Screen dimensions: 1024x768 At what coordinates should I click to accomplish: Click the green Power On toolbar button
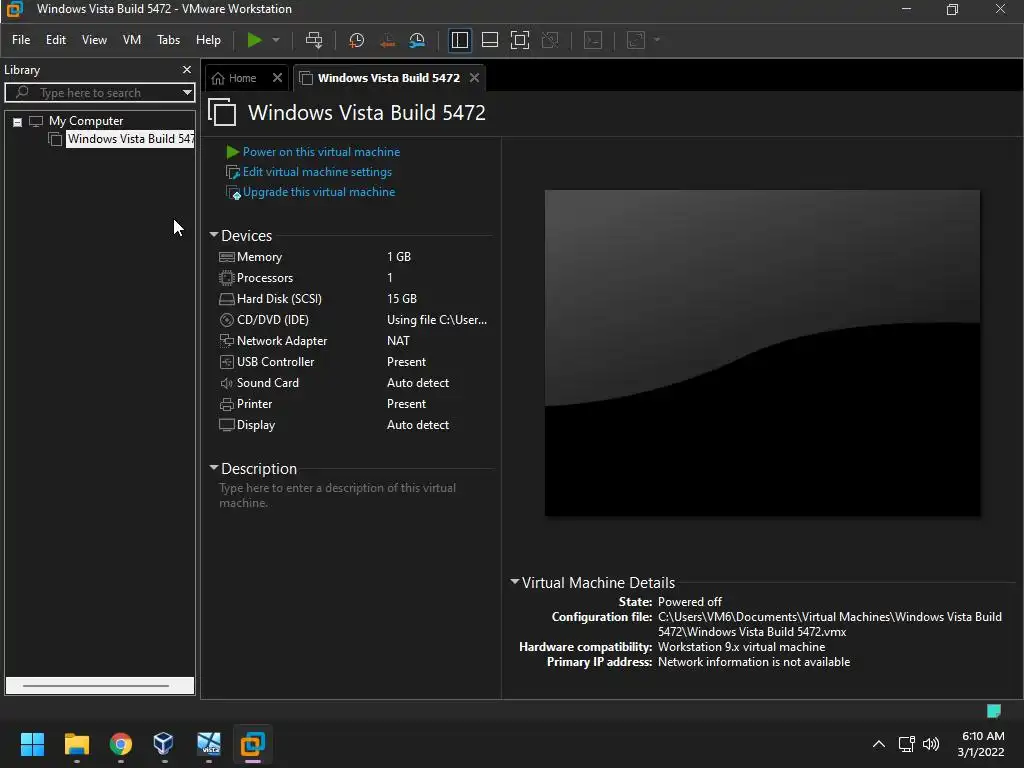pyautogui.click(x=254, y=40)
